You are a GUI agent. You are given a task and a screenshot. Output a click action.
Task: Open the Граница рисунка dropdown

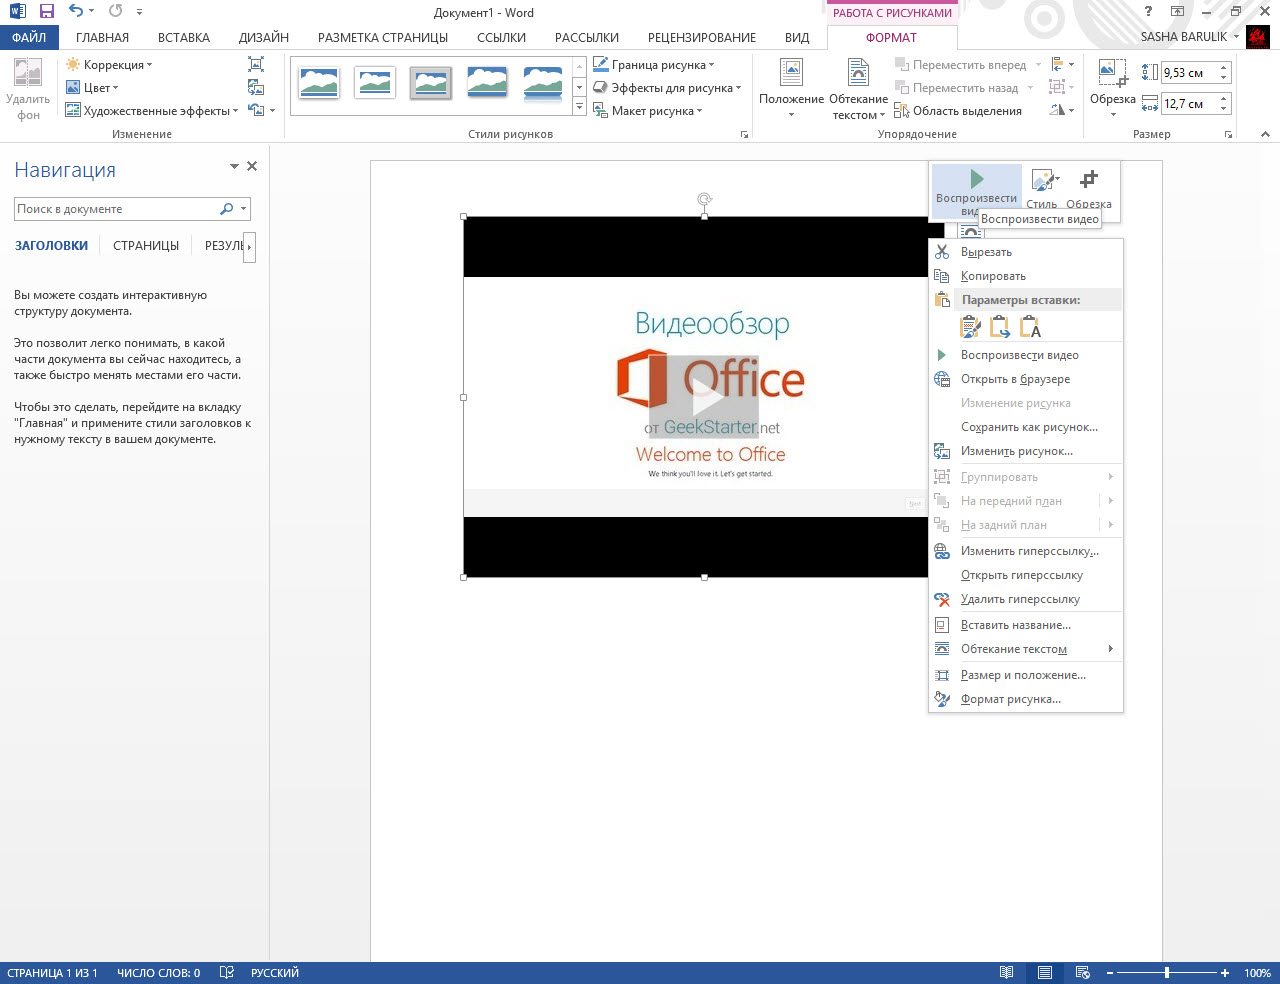click(654, 65)
